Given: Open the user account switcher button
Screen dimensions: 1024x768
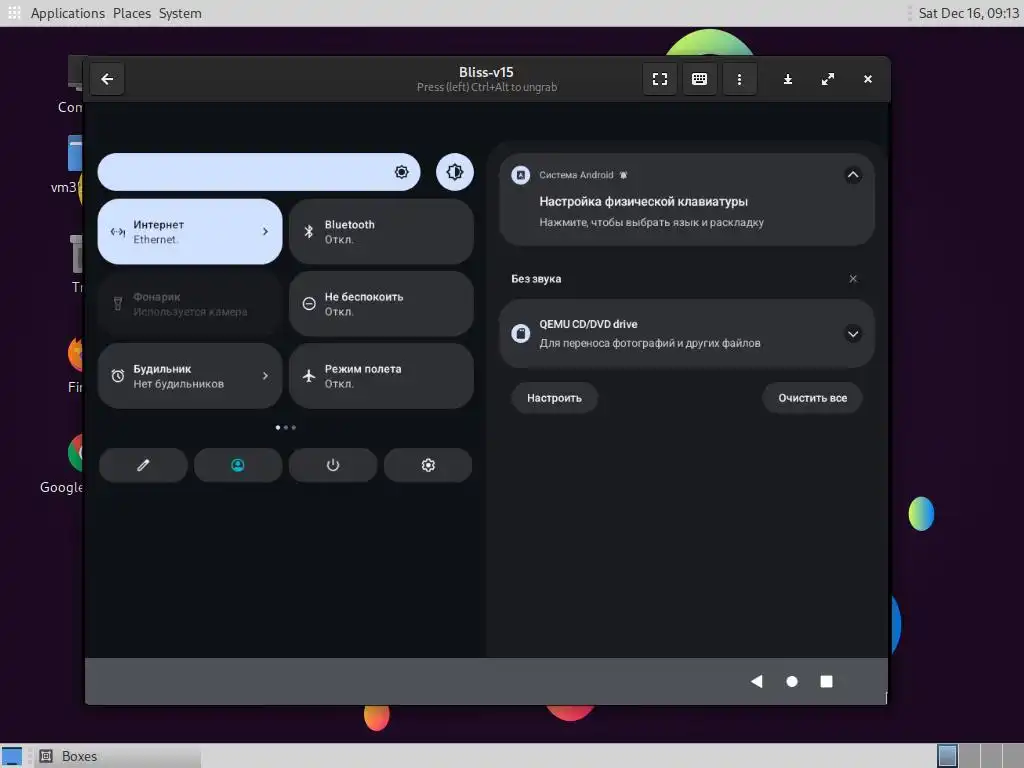Looking at the screenshot, I should [238, 465].
